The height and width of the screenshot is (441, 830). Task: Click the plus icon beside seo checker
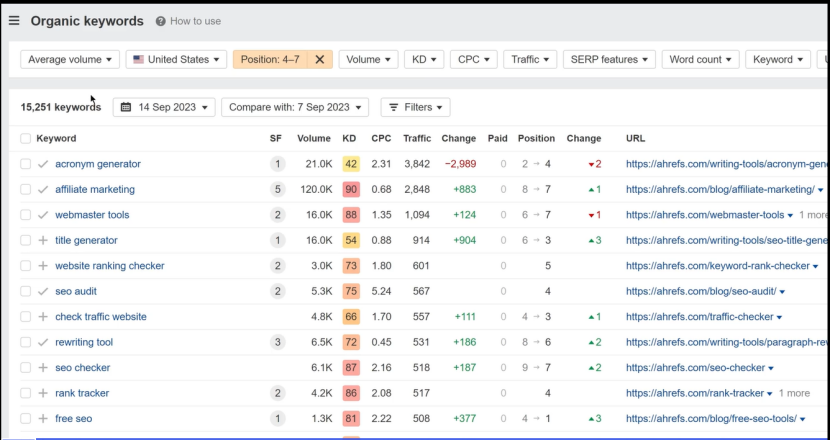[x=43, y=367]
